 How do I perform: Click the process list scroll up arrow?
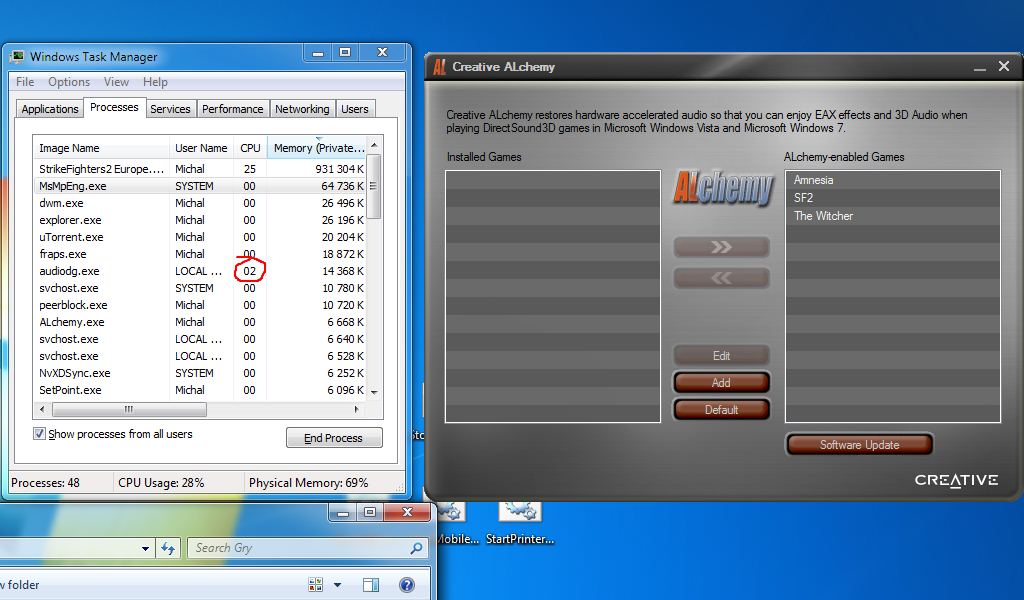click(x=374, y=145)
